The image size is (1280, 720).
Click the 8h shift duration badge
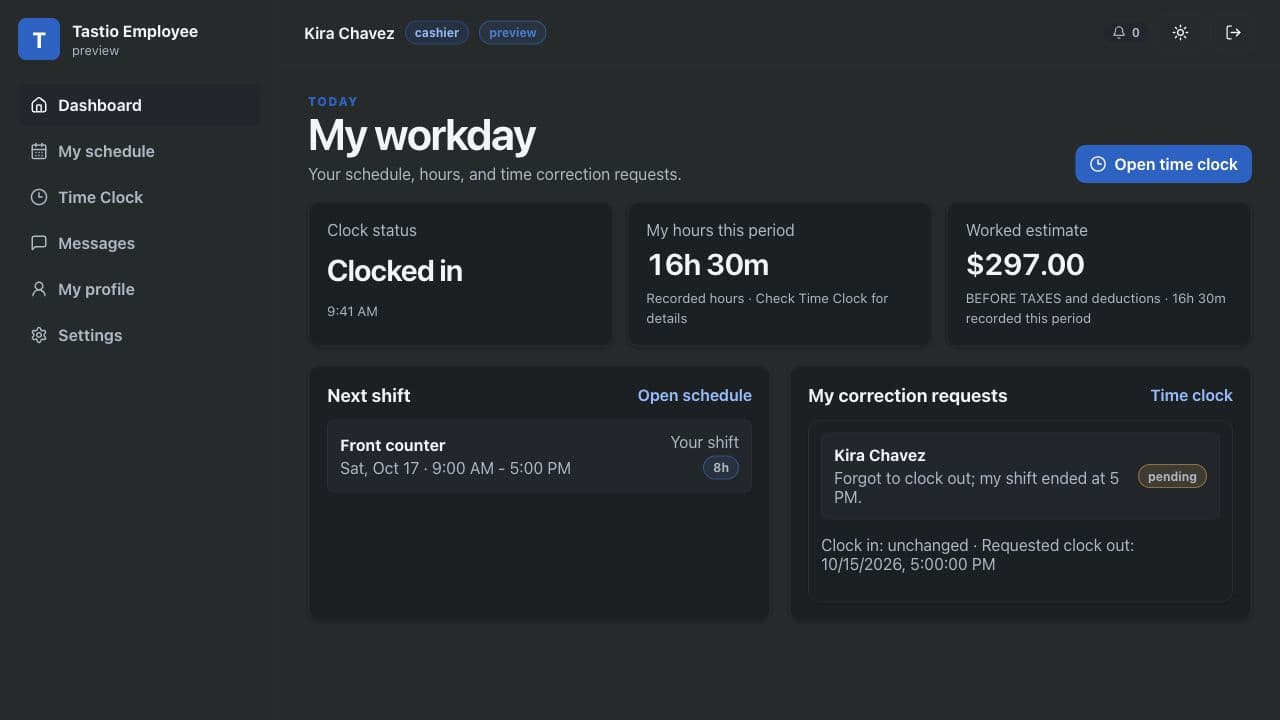pos(721,467)
